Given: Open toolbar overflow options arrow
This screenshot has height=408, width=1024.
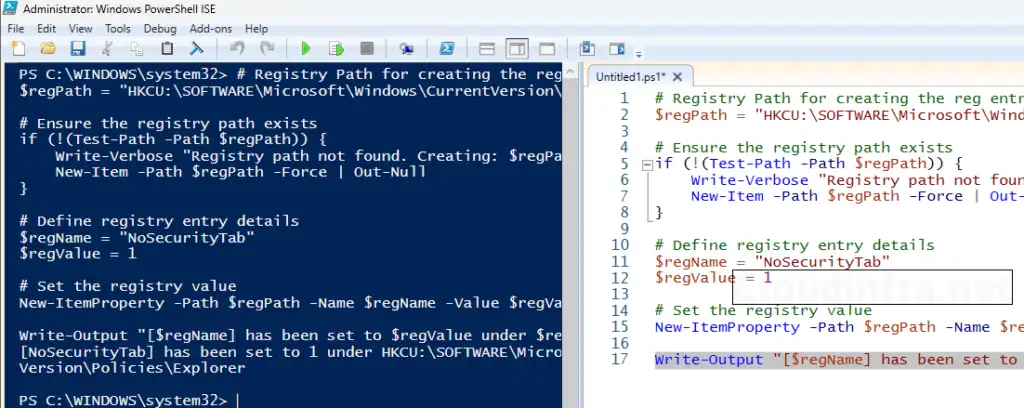Looking at the screenshot, I should [x=639, y=54].
